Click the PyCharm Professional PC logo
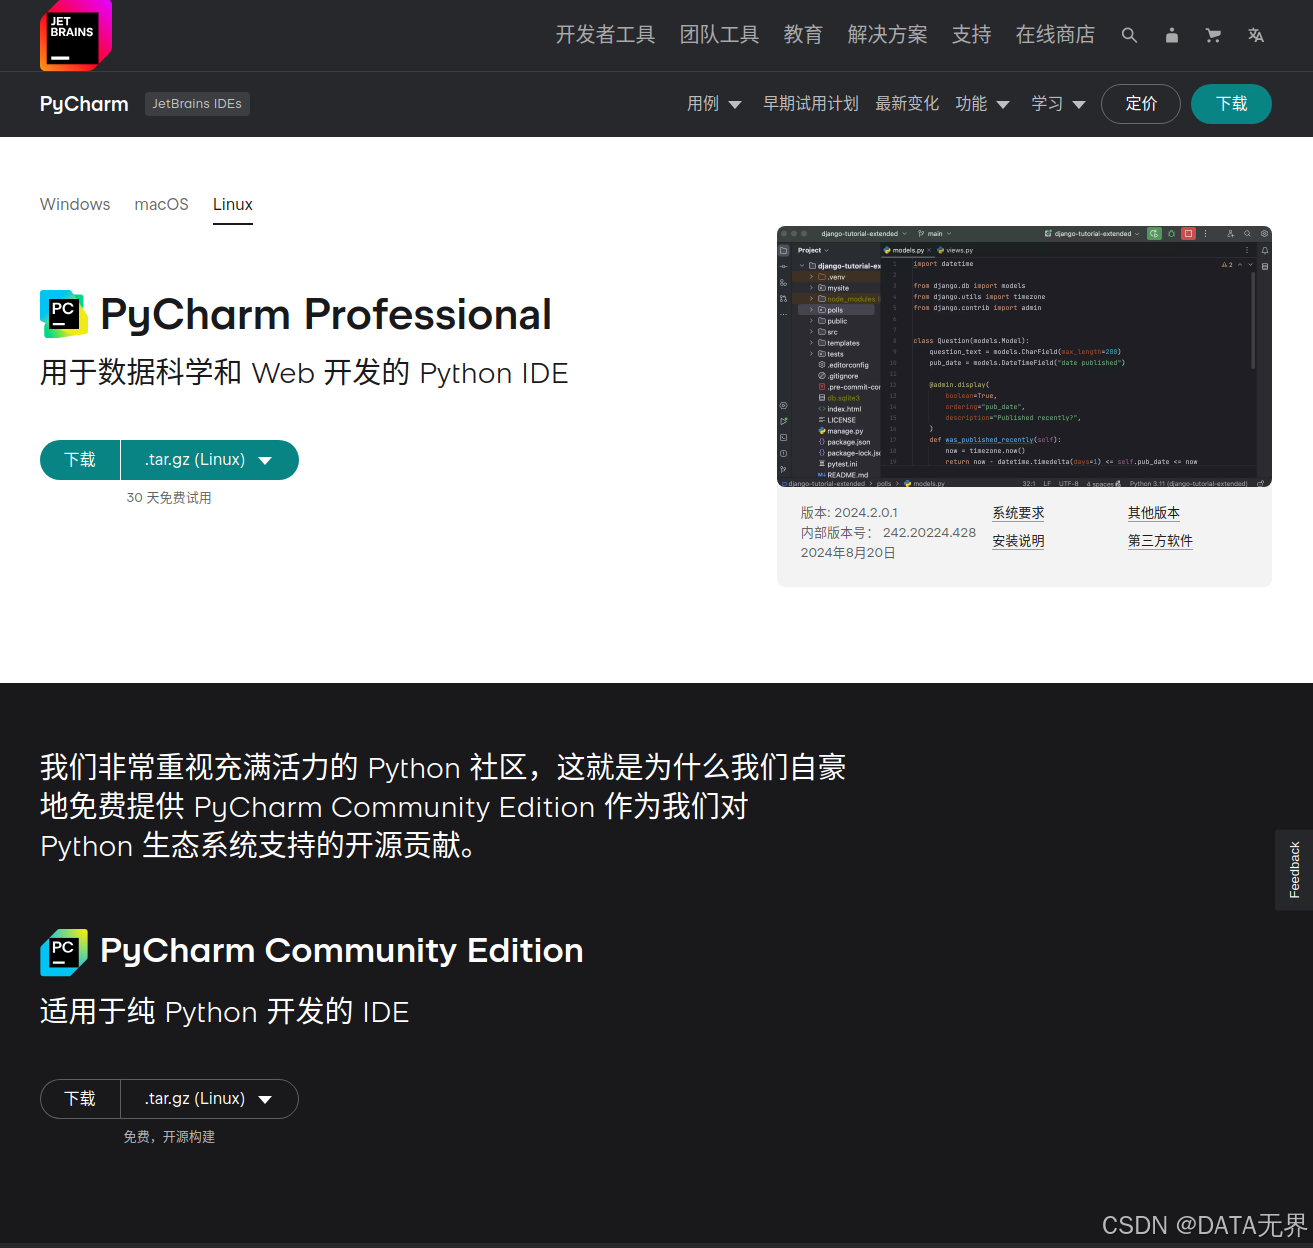The width and height of the screenshot is (1313, 1248). pos(64,314)
